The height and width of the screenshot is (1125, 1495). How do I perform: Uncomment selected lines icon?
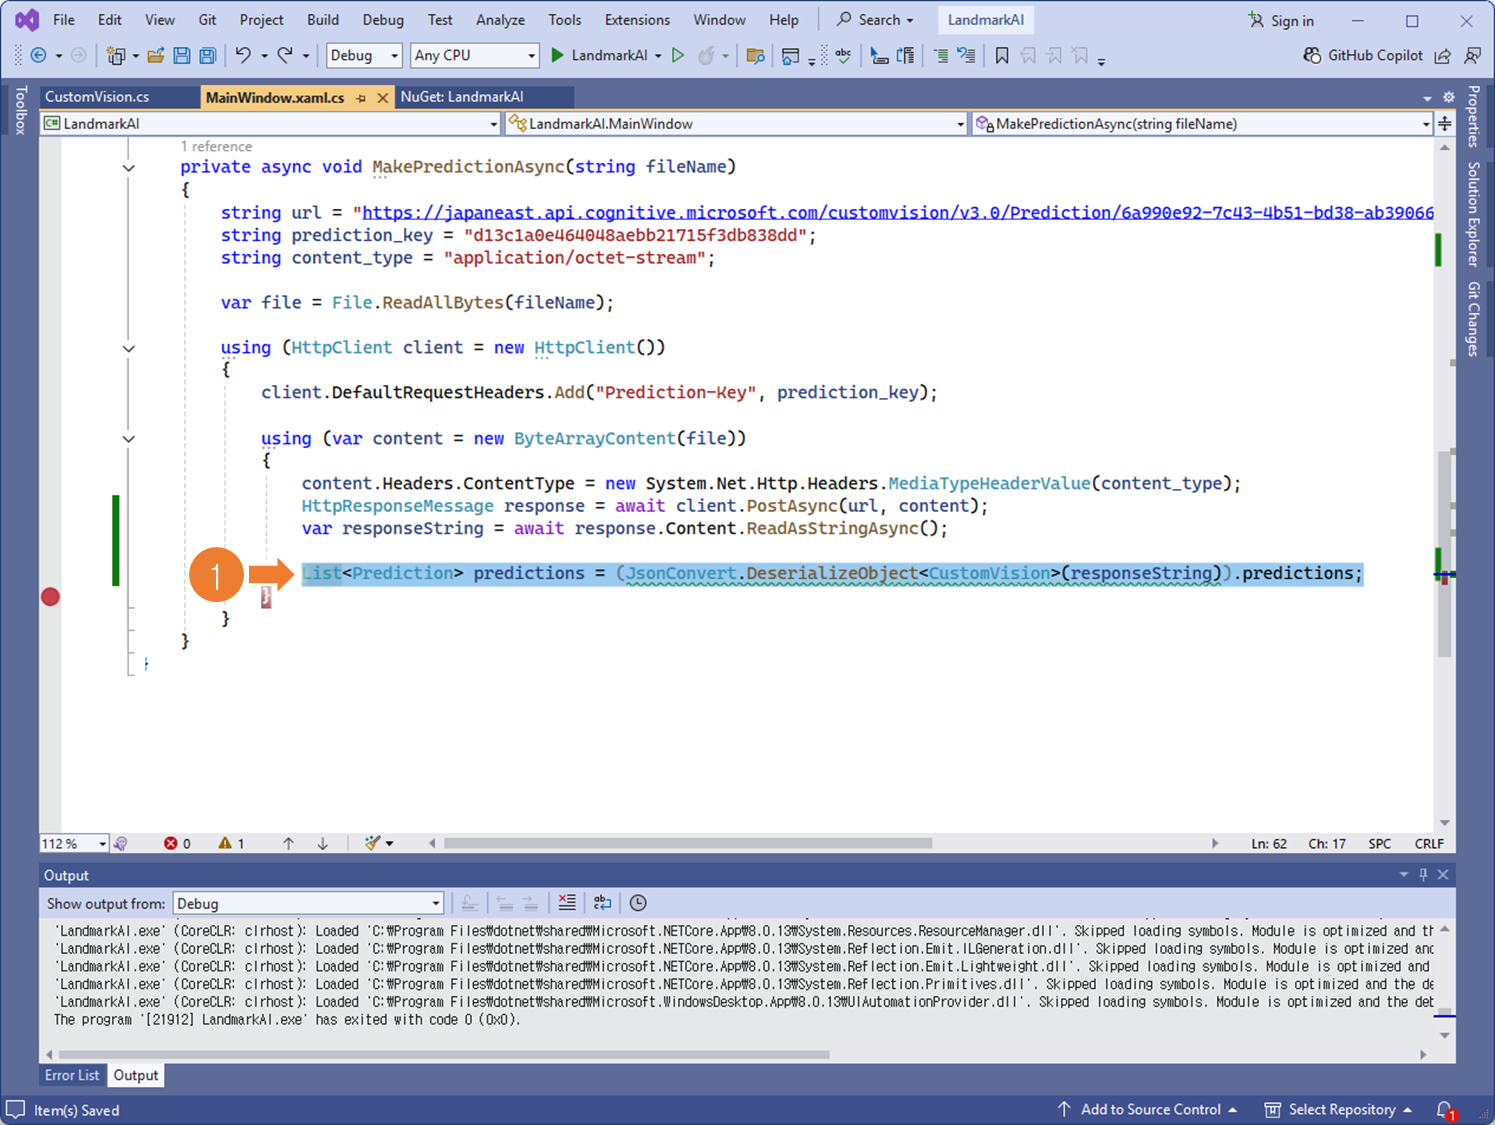click(x=966, y=56)
